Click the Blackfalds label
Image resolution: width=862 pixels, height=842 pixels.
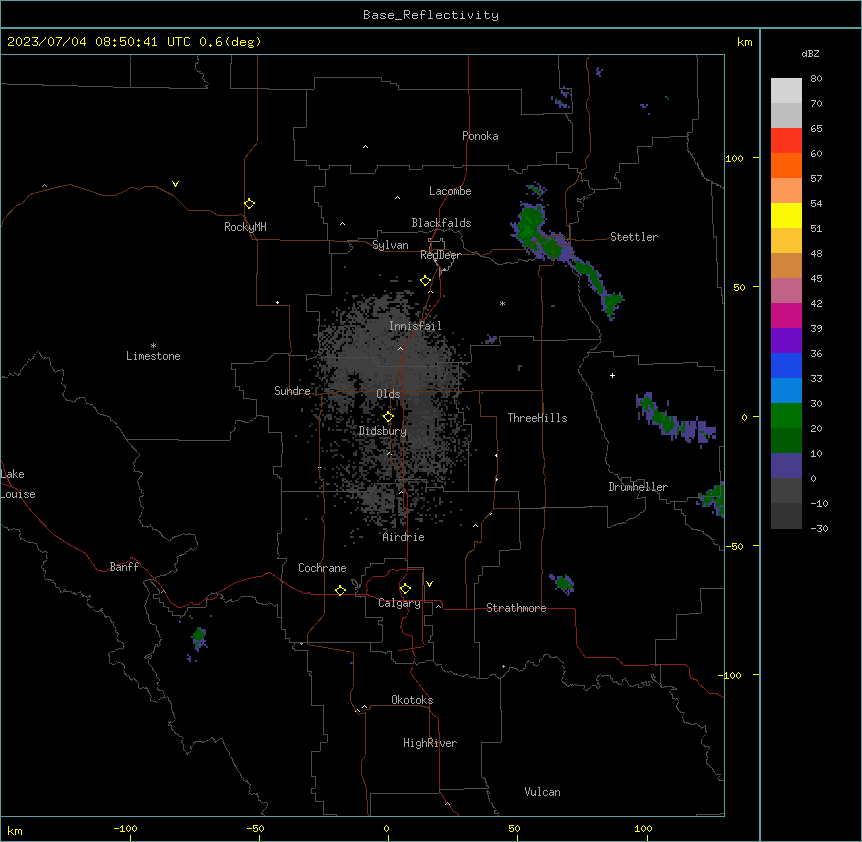[441, 223]
